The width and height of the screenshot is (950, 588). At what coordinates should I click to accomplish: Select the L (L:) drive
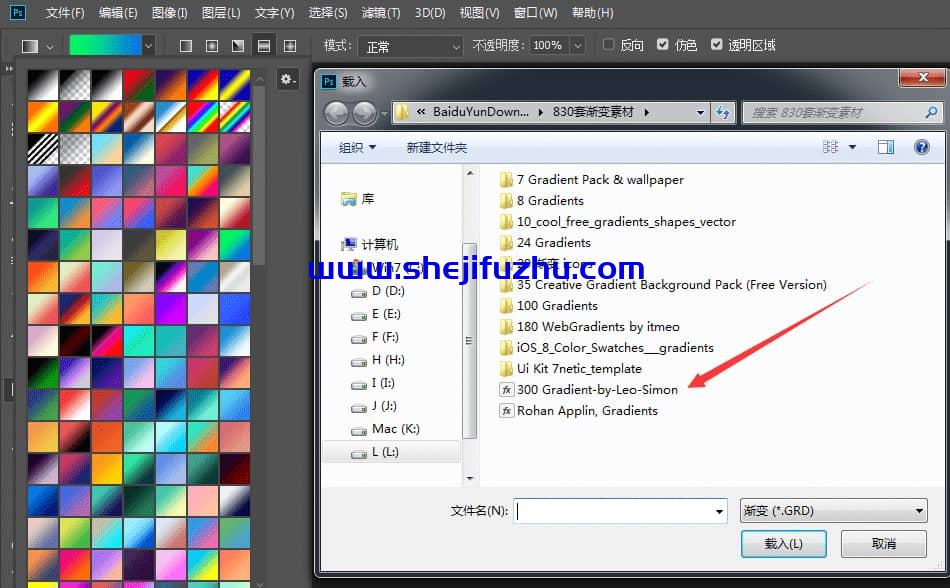[x=392, y=452]
